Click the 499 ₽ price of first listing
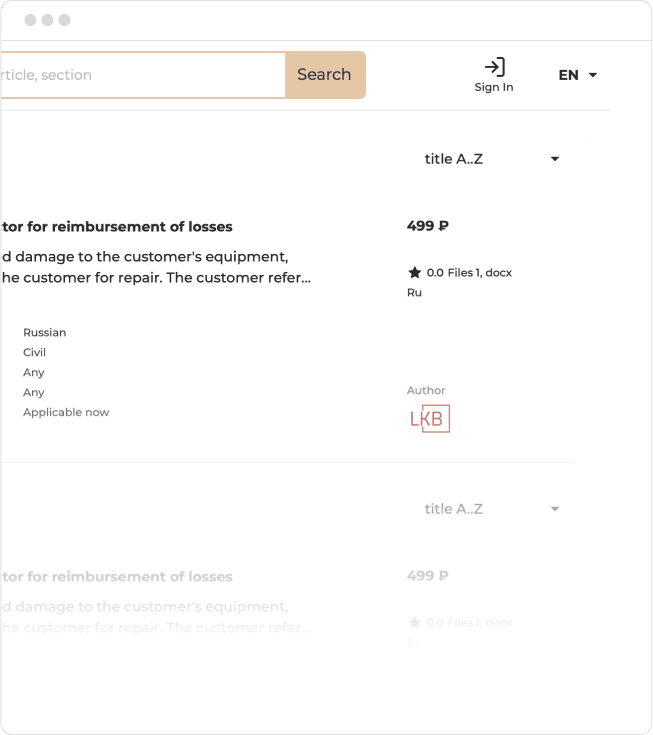This screenshot has height=735, width=653. click(427, 226)
